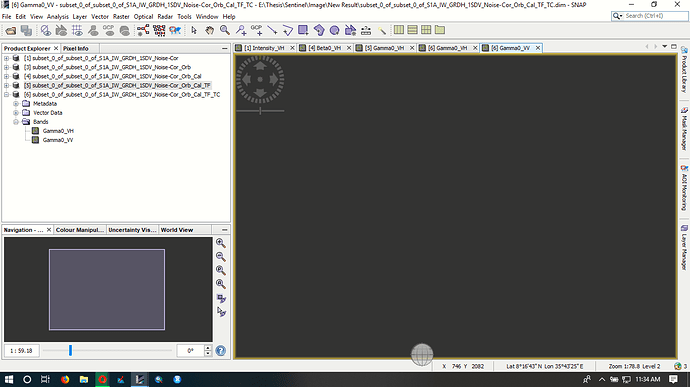Viewport: 690px width, 387px height.
Task: Open the Radar menu
Action: pos(165,17)
